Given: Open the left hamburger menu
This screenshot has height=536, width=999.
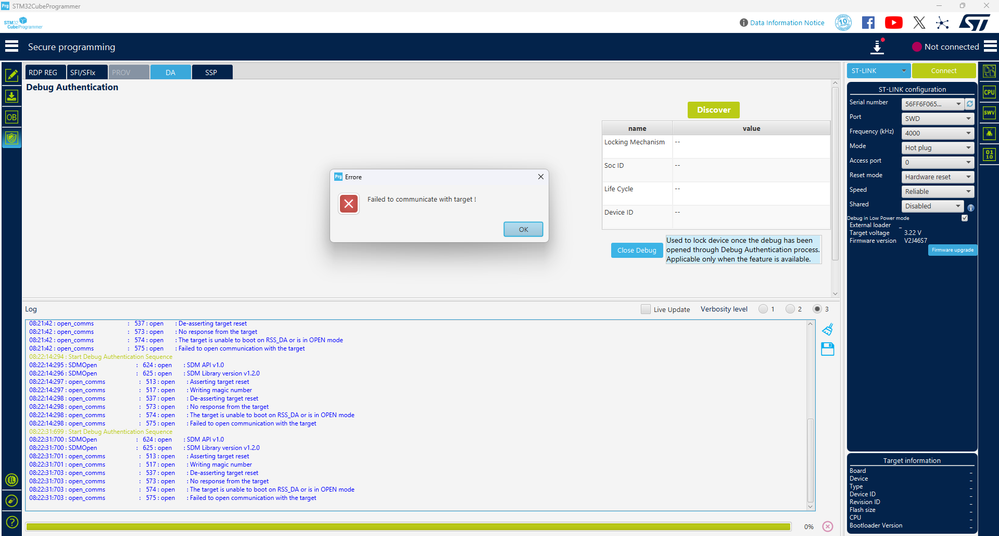Looking at the screenshot, I should [x=11, y=47].
